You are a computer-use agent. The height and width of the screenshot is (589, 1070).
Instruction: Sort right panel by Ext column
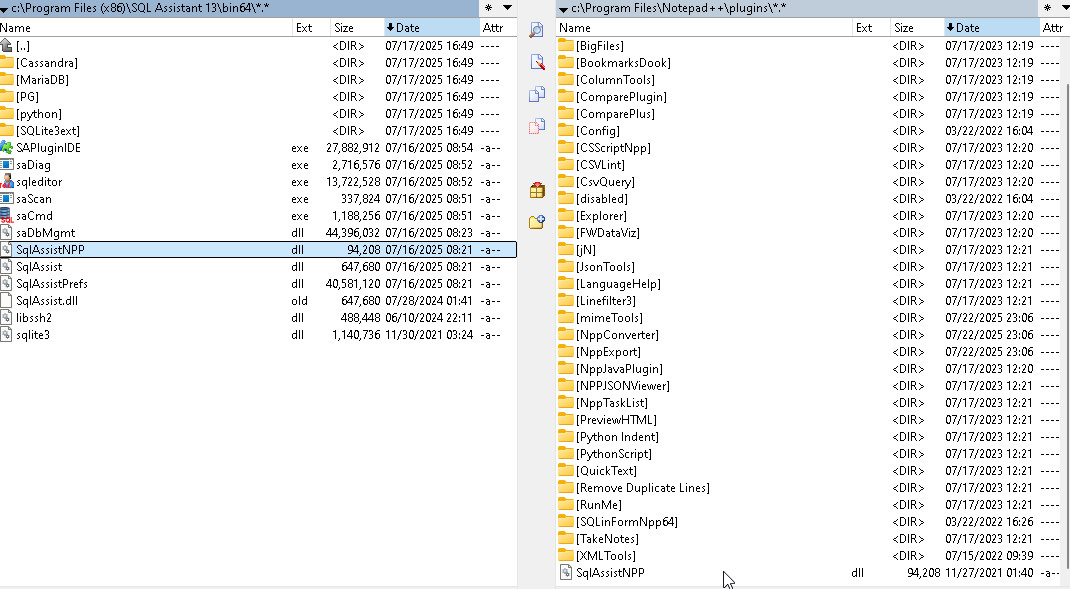[x=871, y=28]
